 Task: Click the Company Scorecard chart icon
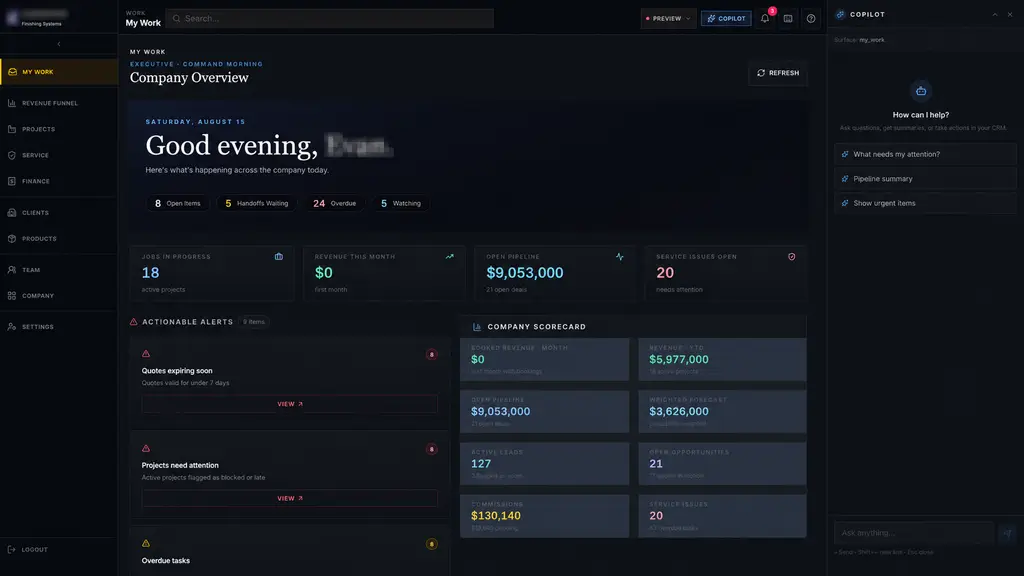[x=477, y=327]
